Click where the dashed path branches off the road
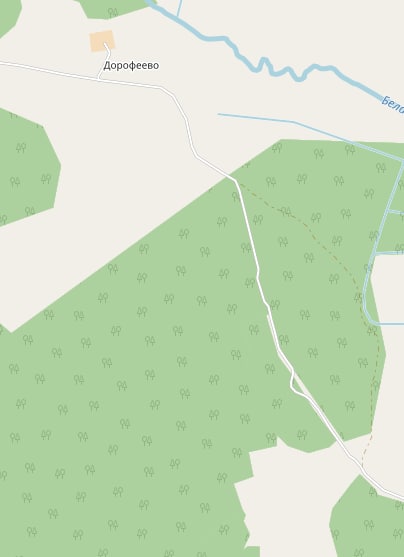Screen dimensions: 404x557 237,182
